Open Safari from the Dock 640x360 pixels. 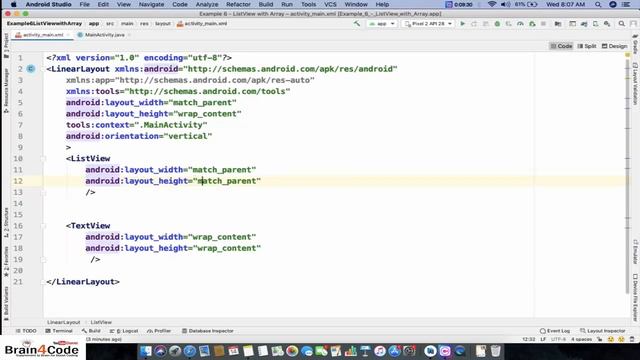[x=190, y=351]
